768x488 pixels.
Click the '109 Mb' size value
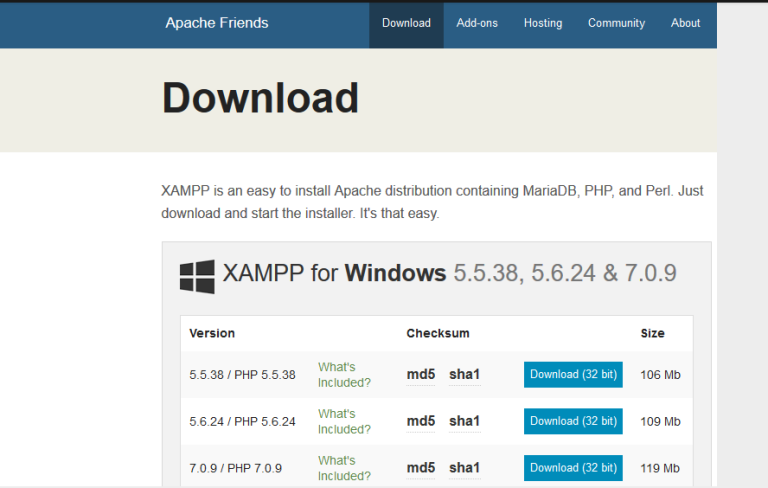(x=660, y=421)
